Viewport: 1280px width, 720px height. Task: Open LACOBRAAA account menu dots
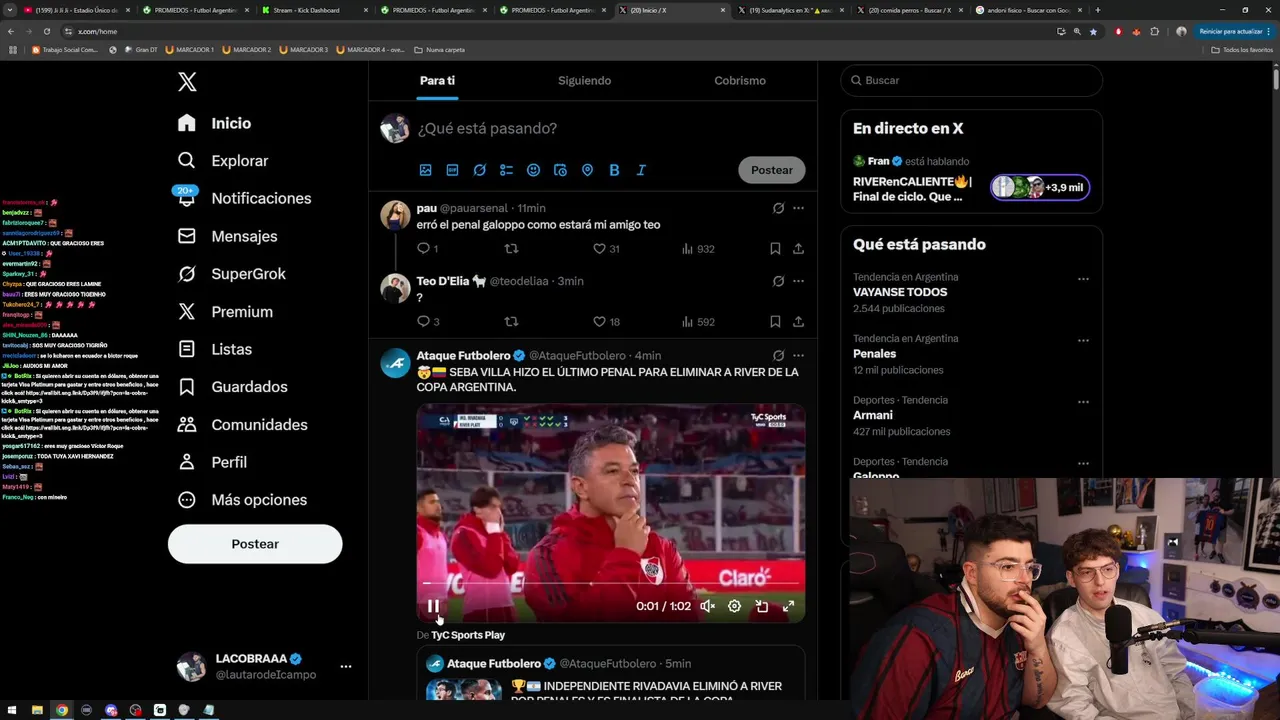(x=346, y=666)
